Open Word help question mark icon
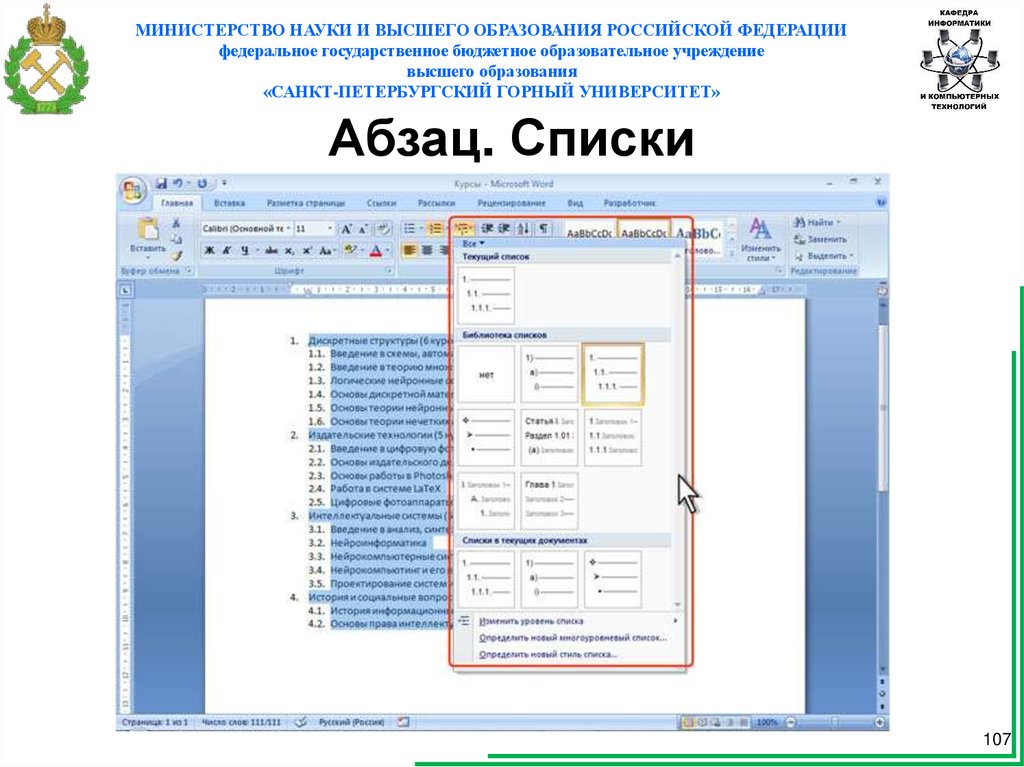The height and width of the screenshot is (767, 1024). tap(882, 203)
